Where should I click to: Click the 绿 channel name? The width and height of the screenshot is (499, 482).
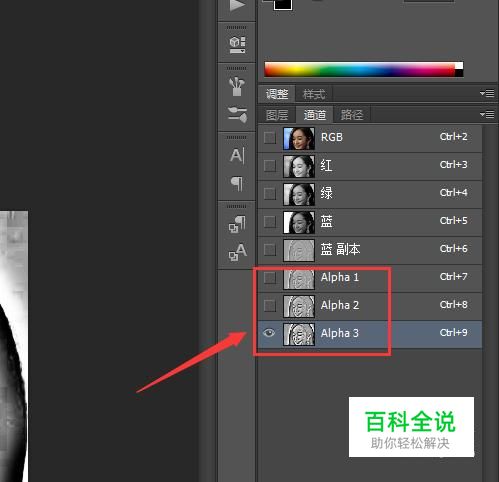326,193
